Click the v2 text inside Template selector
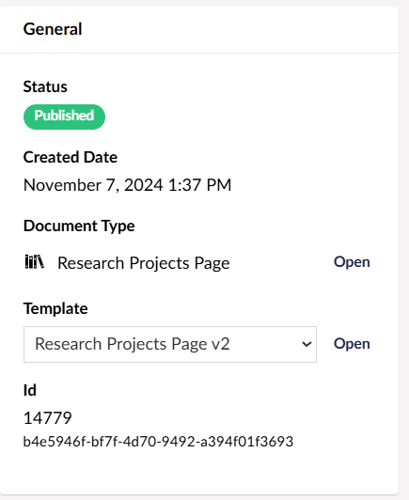The height and width of the screenshot is (500, 409). [x=221, y=344]
